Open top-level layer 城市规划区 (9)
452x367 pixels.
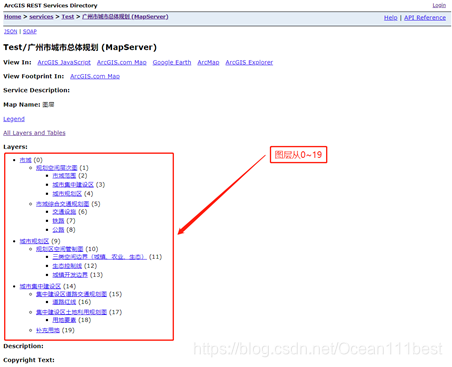click(x=34, y=241)
